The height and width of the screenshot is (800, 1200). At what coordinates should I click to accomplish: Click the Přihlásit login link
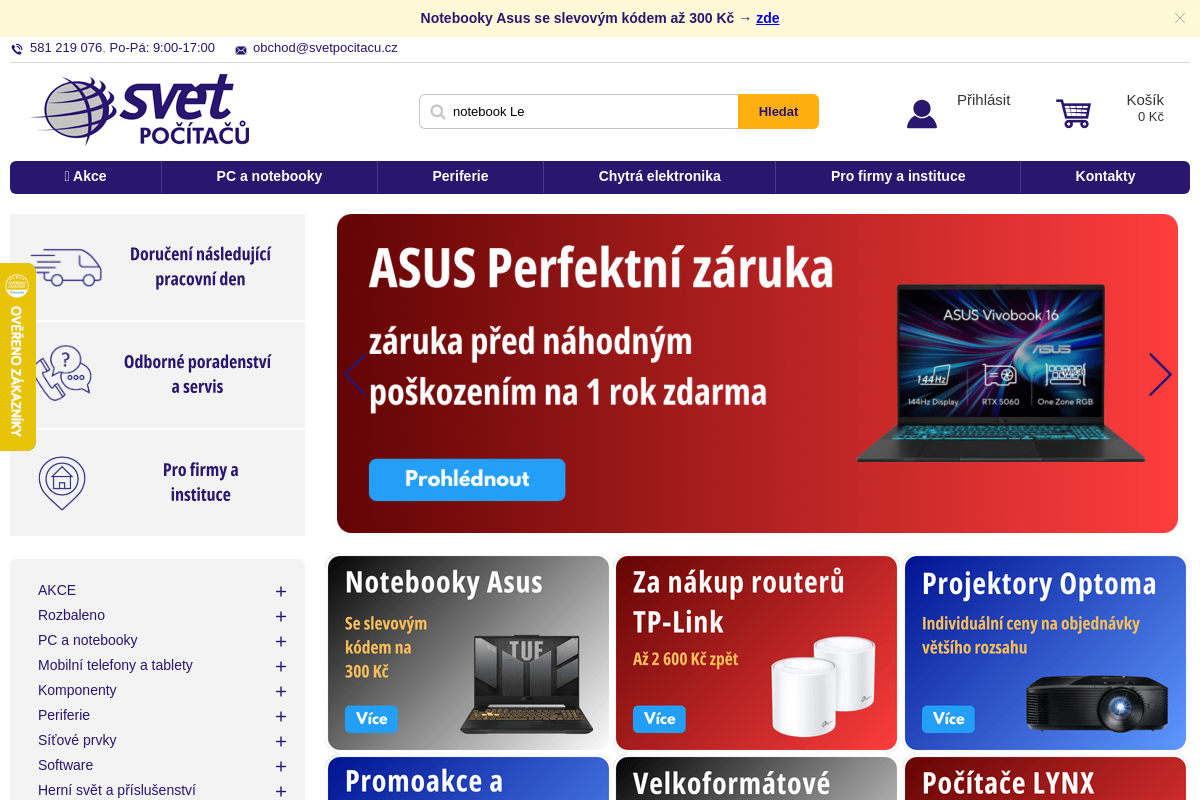[x=983, y=100]
